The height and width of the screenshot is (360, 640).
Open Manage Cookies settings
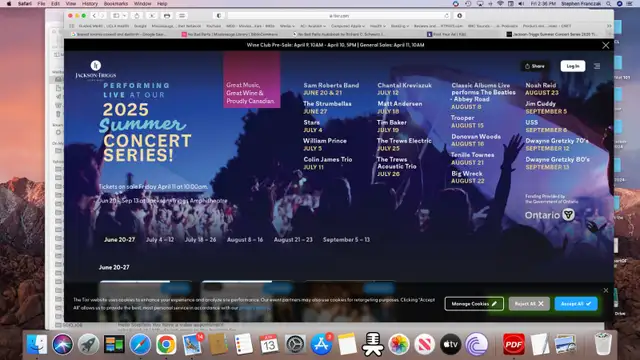[x=474, y=304]
